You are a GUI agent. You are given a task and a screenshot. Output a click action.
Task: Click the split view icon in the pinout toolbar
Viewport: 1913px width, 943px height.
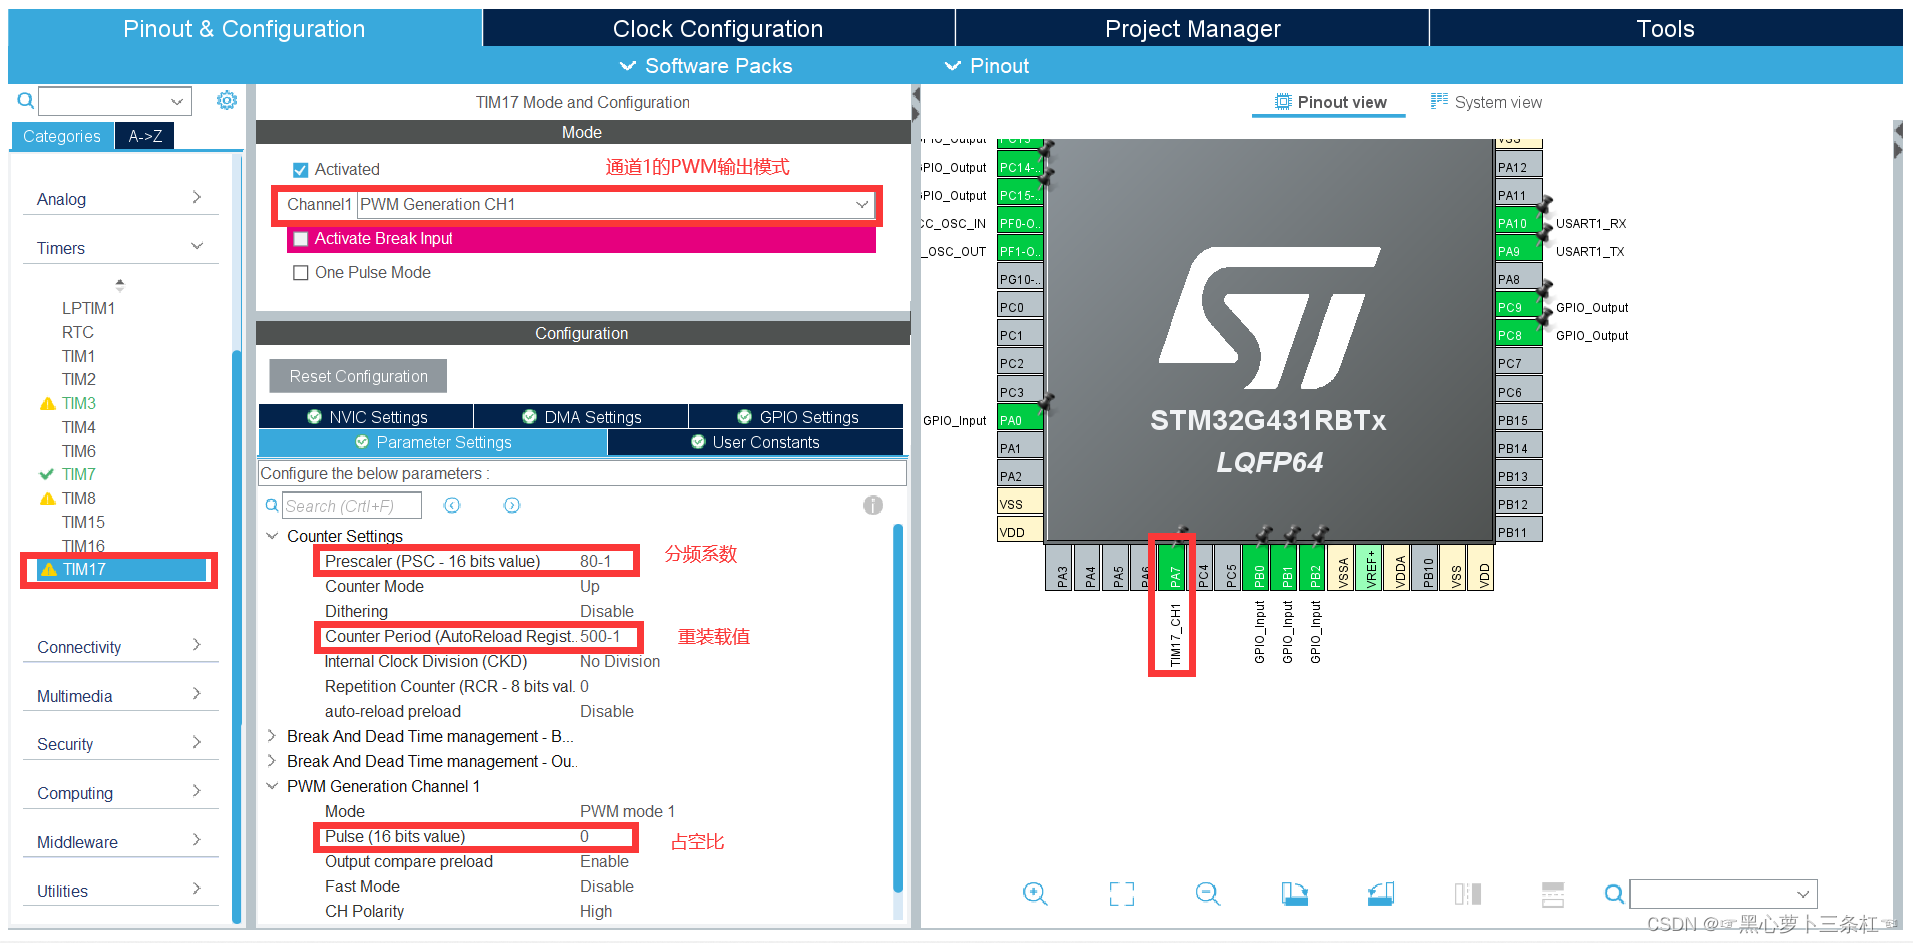[x=1467, y=893]
